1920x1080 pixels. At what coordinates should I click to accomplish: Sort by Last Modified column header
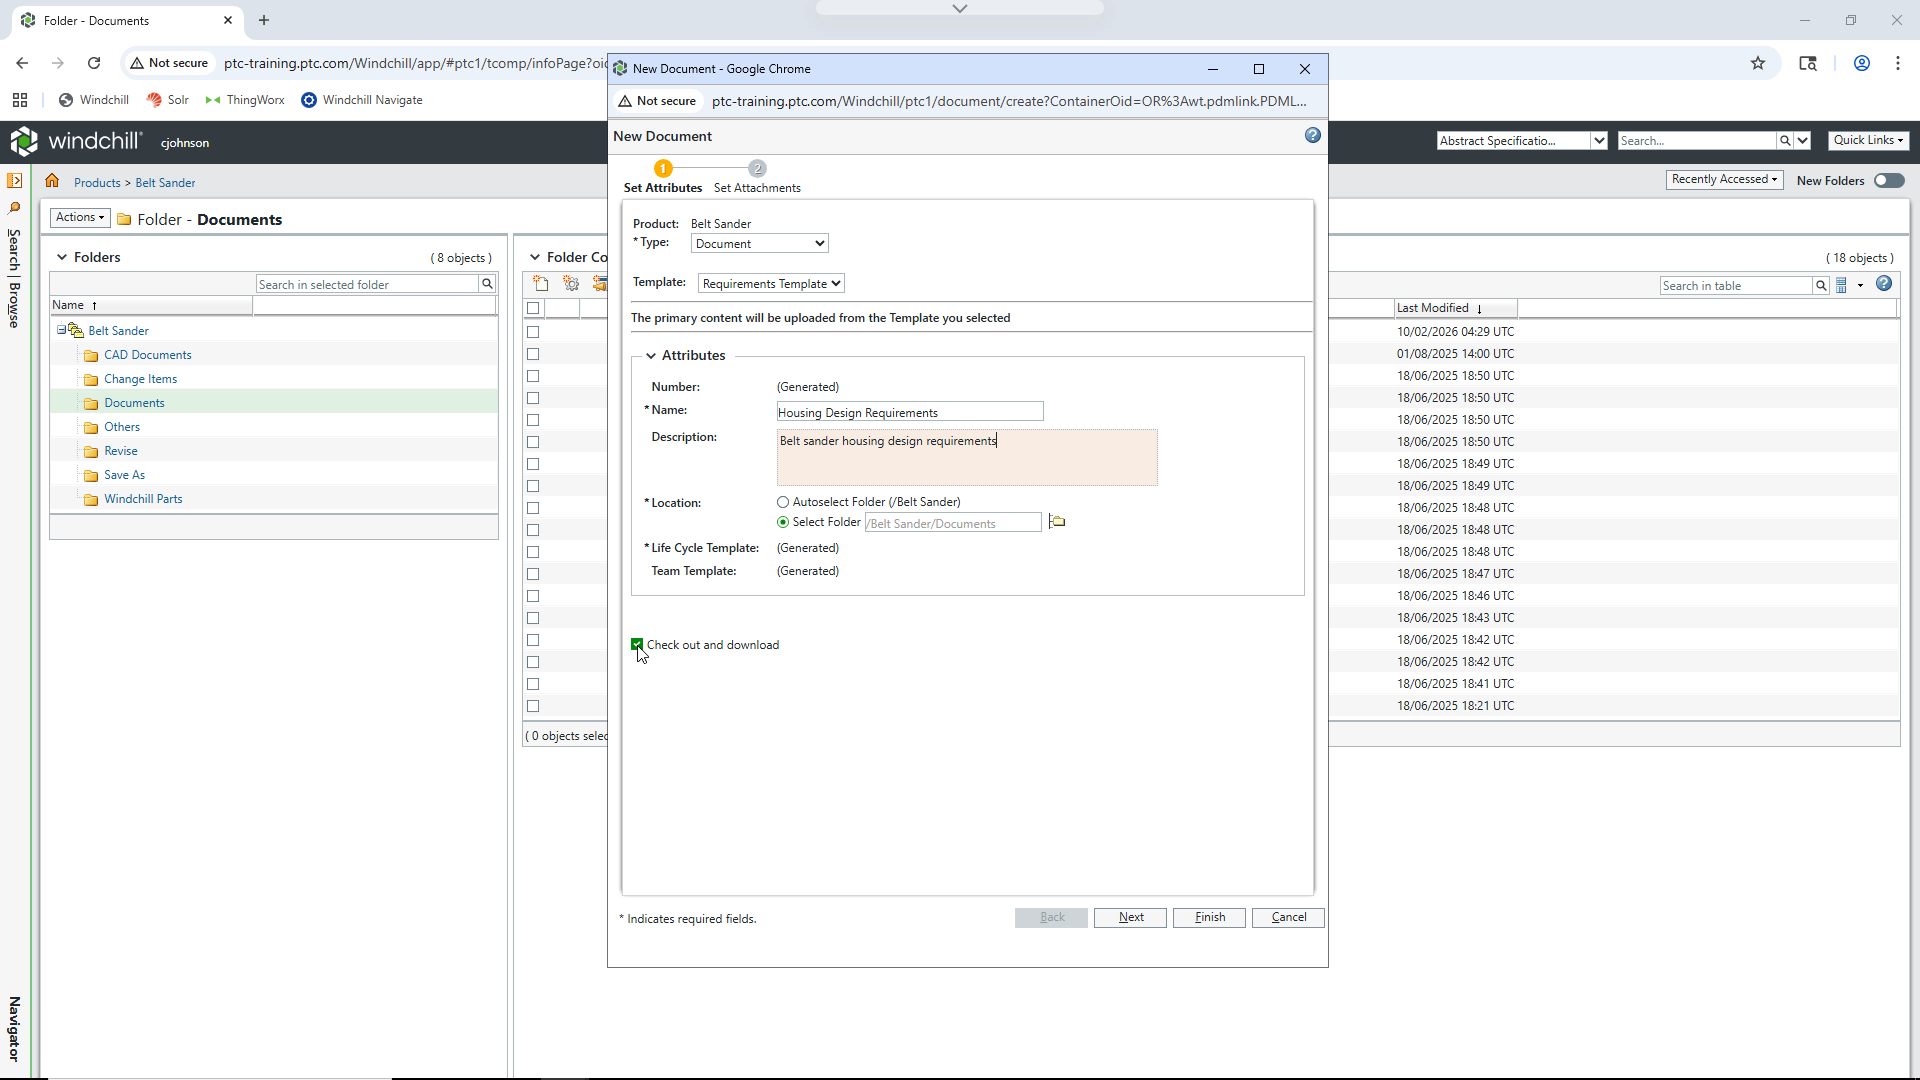[x=1433, y=308]
